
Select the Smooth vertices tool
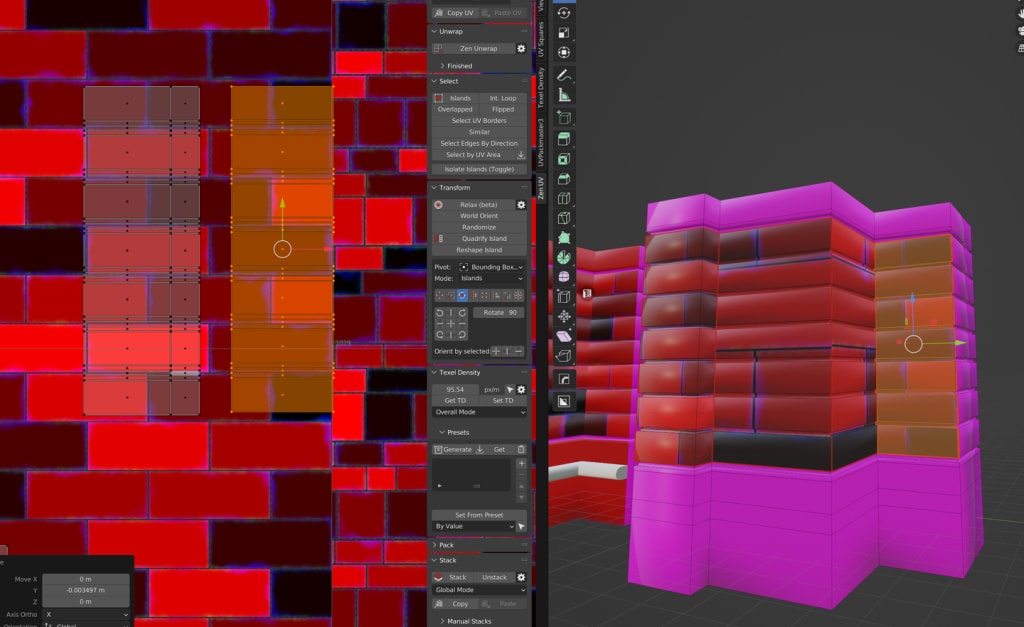564,277
